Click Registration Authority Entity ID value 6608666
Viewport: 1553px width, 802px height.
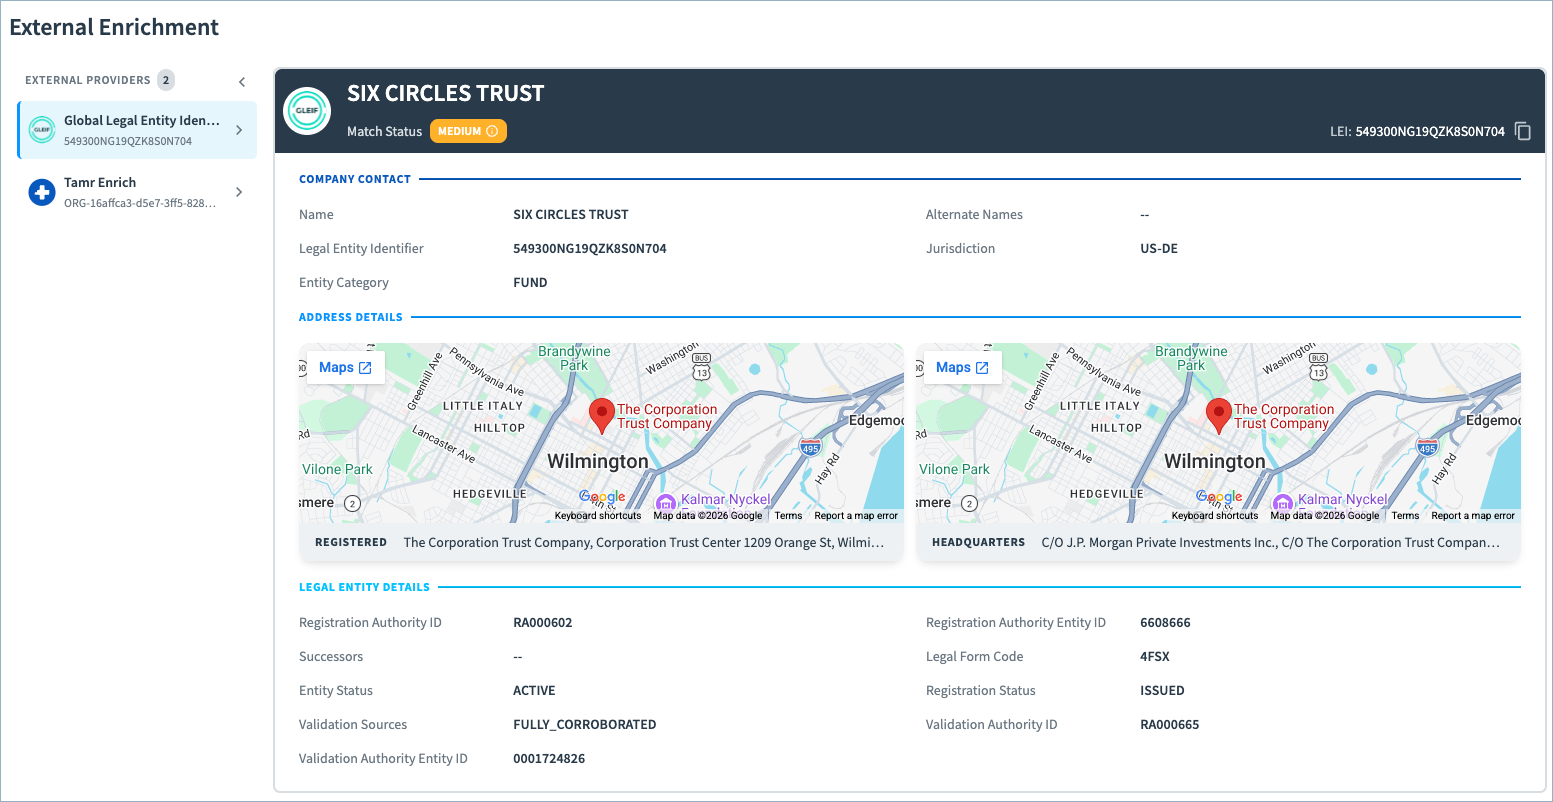pos(1165,622)
